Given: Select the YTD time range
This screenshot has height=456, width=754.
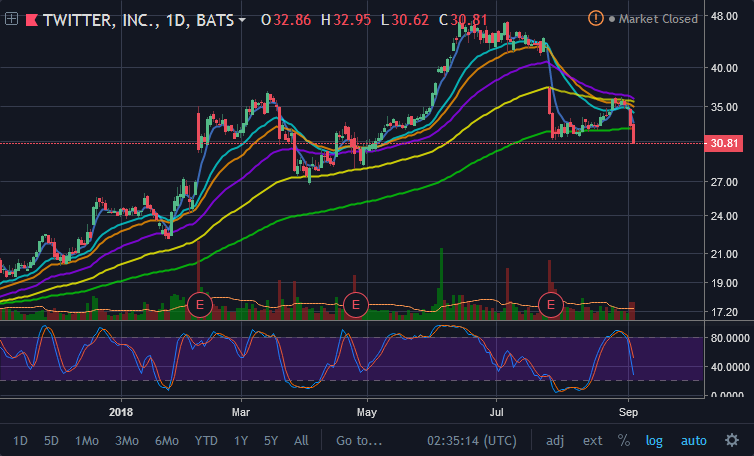Looking at the screenshot, I should pos(206,441).
